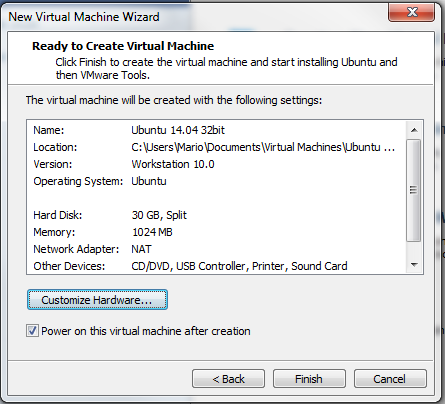
Task: Select the Other Devices row
Action: pos(216,266)
